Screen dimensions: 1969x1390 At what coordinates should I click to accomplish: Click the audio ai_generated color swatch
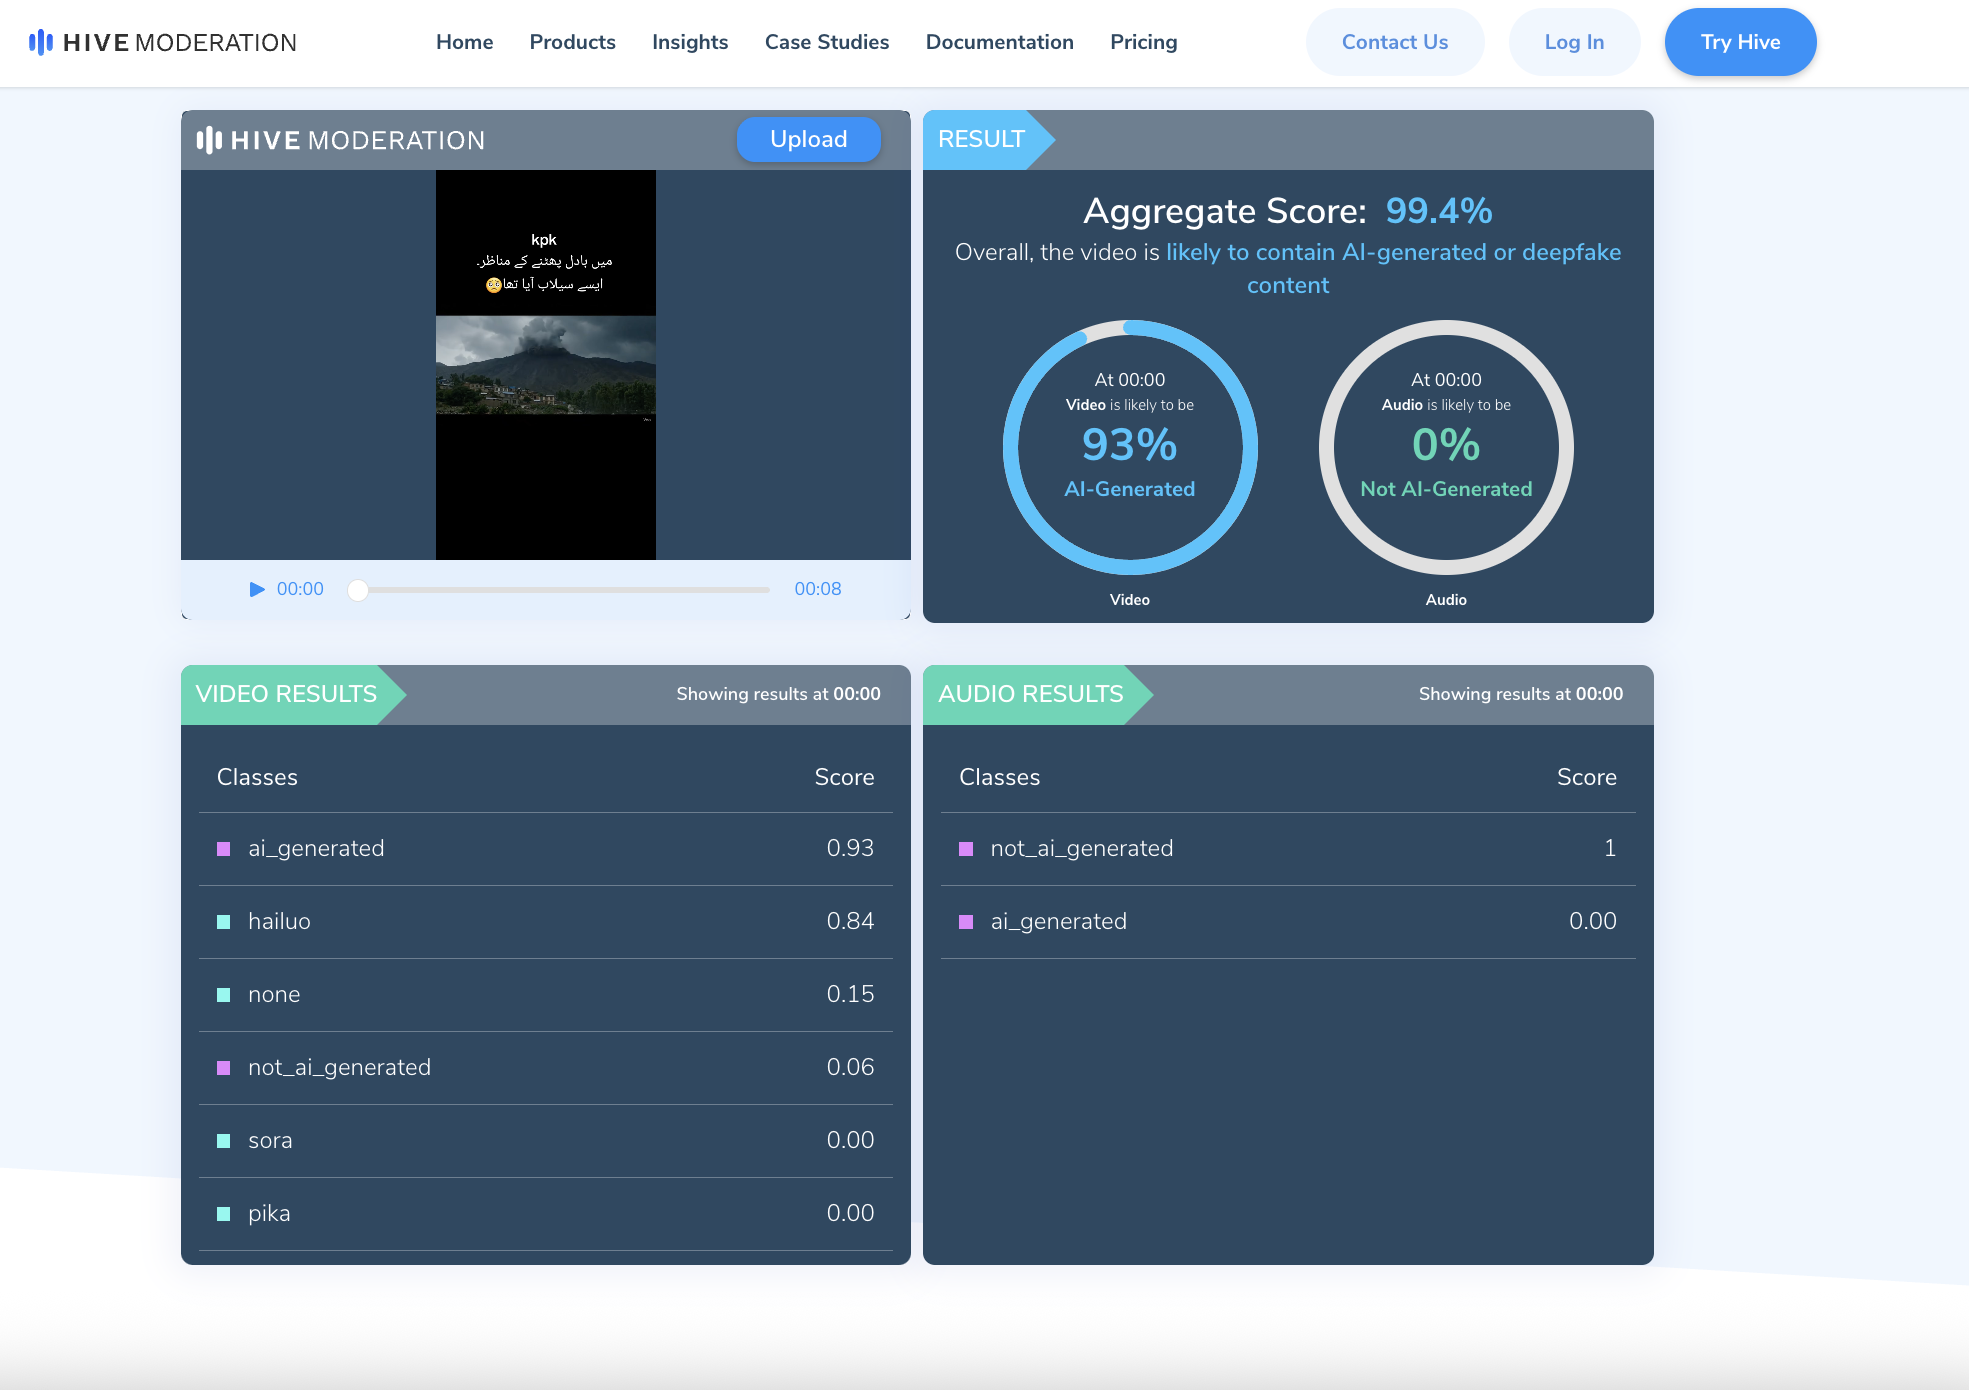pos(966,922)
